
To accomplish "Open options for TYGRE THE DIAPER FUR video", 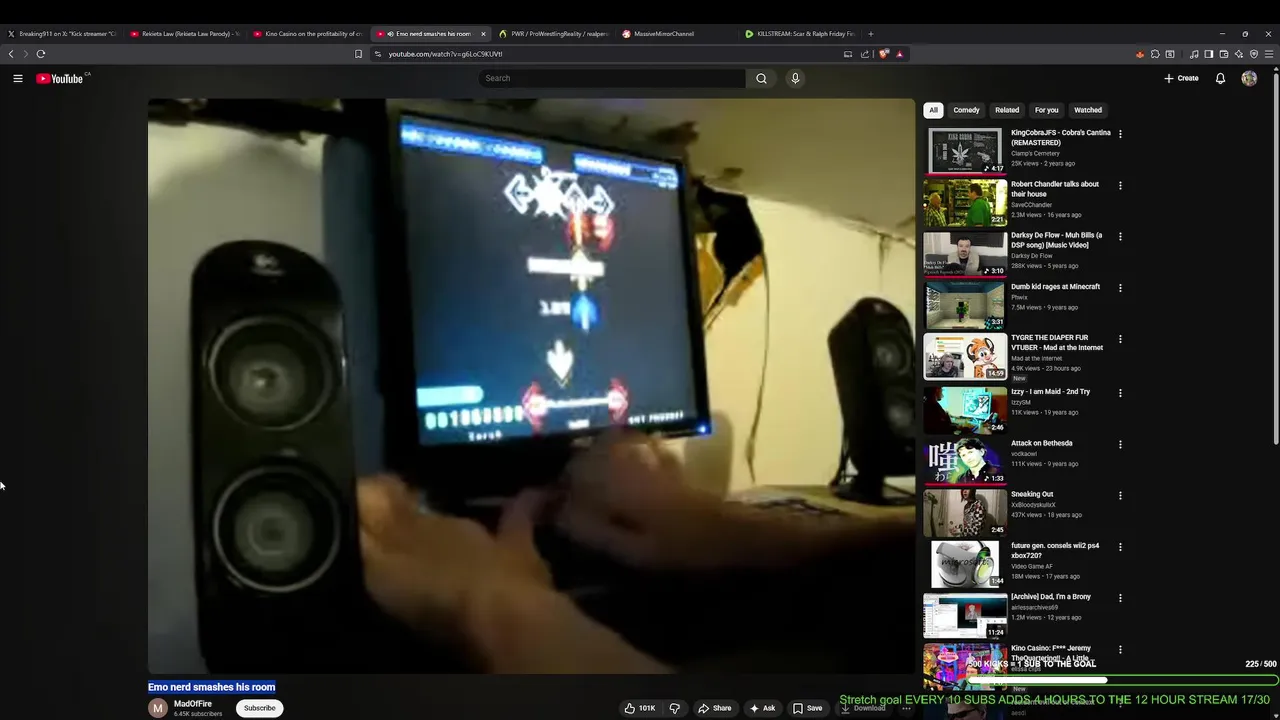I will 1120,339.
